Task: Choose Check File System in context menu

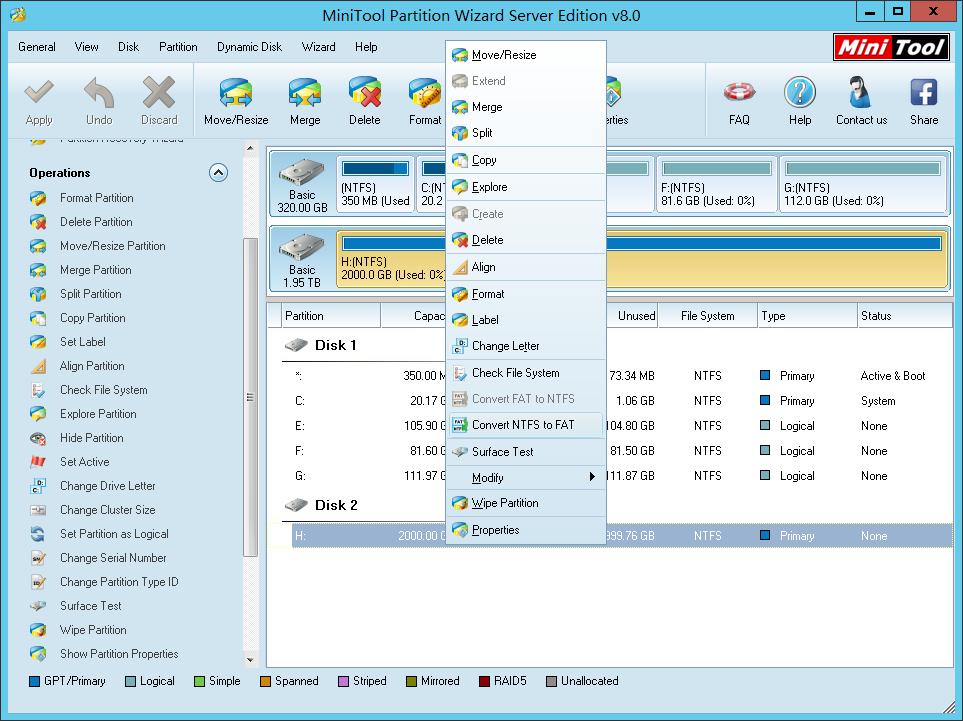Action: point(526,373)
